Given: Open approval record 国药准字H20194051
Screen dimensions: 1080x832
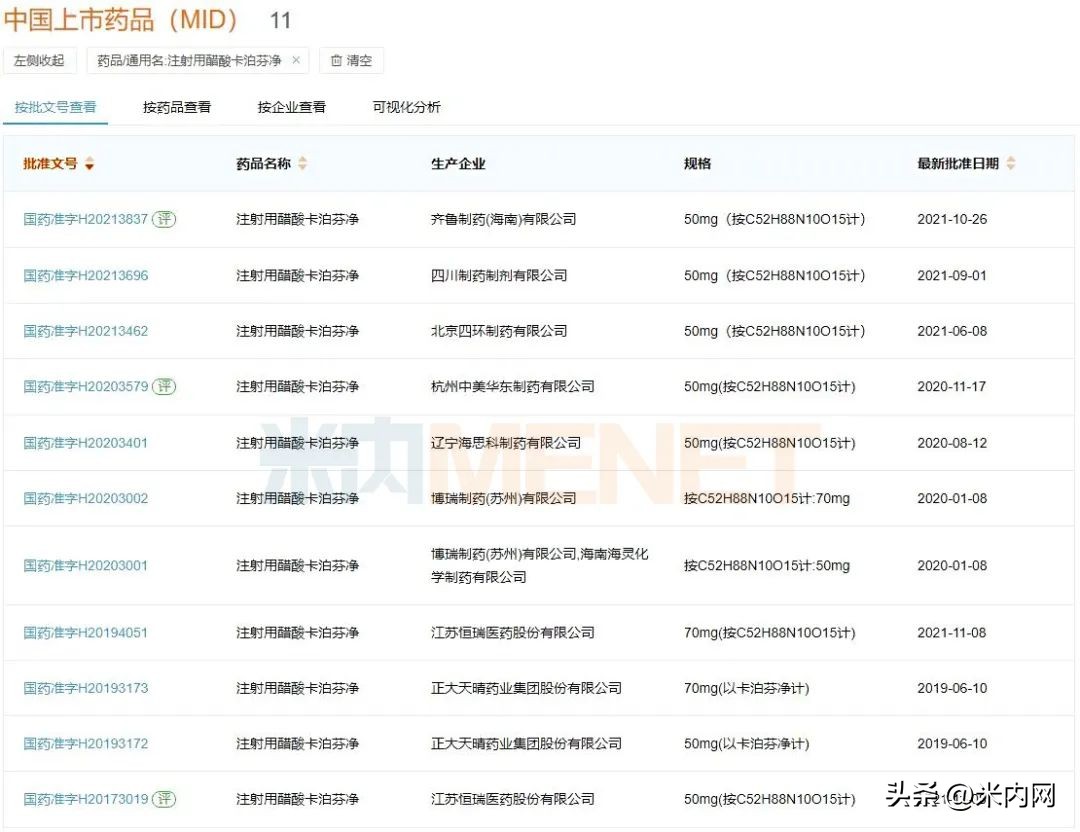Looking at the screenshot, I should [x=85, y=633].
